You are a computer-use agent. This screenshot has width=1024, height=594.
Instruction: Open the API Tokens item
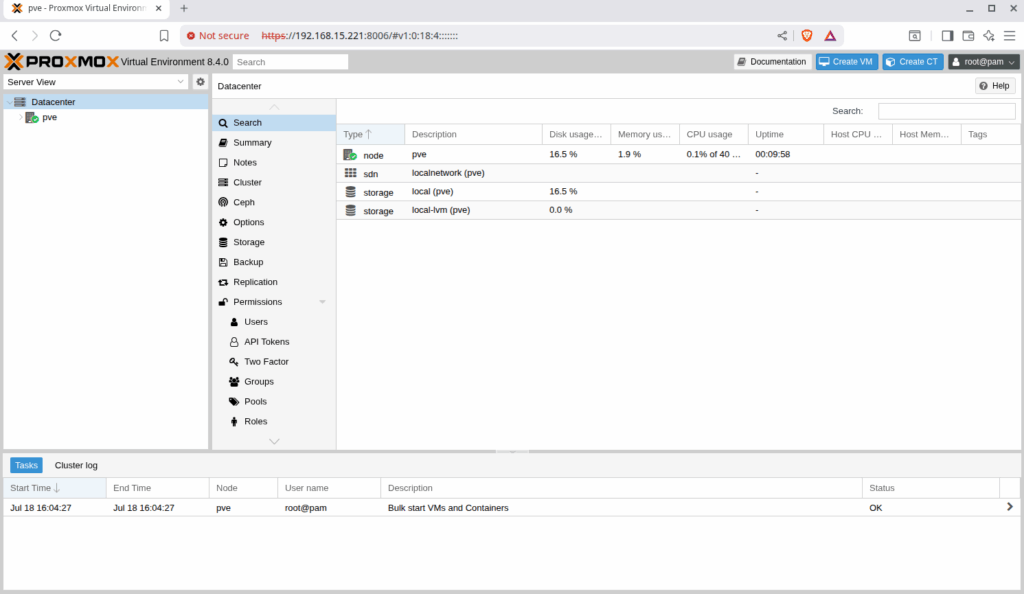[274, 341]
